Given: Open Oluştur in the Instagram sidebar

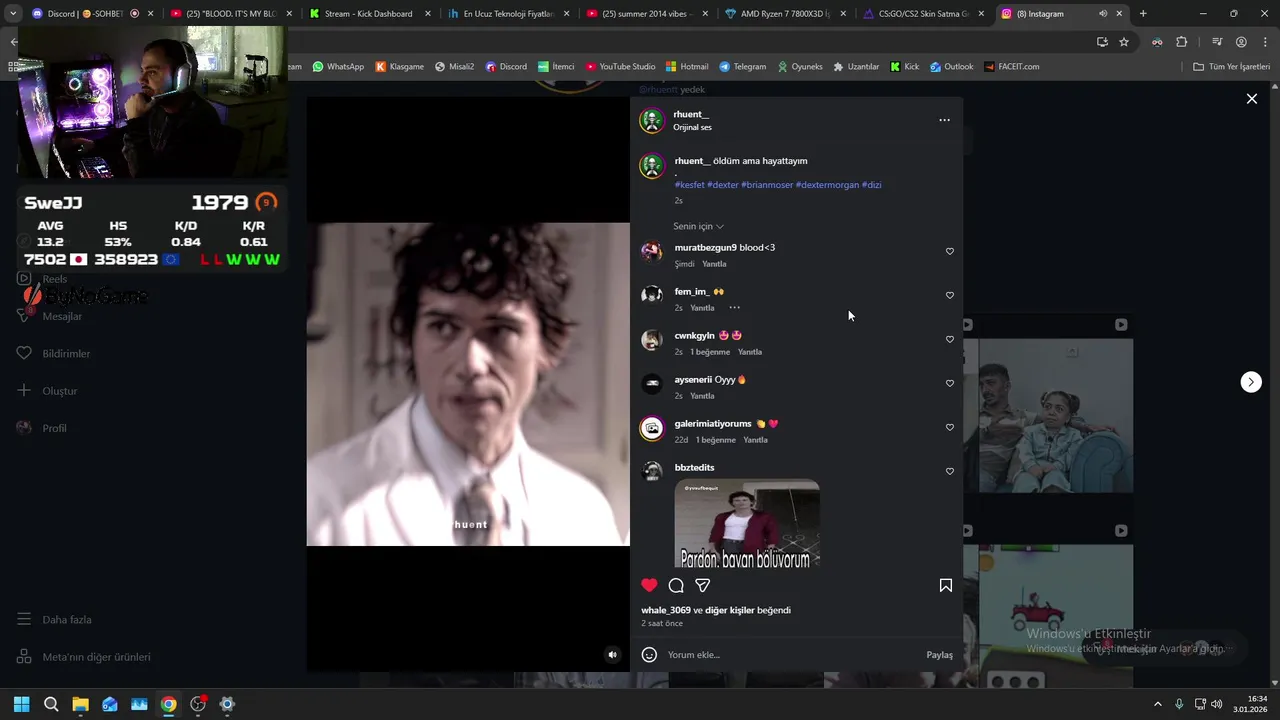Looking at the screenshot, I should pos(47,391).
